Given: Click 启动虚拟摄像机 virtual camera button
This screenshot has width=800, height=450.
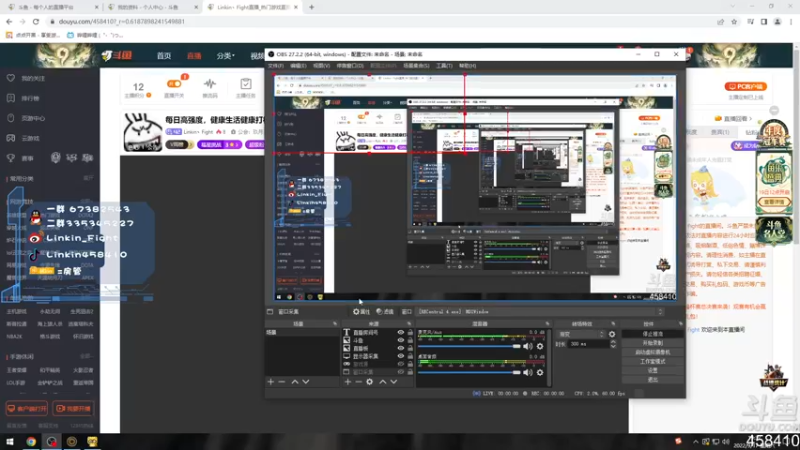Looking at the screenshot, I should (653, 353).
